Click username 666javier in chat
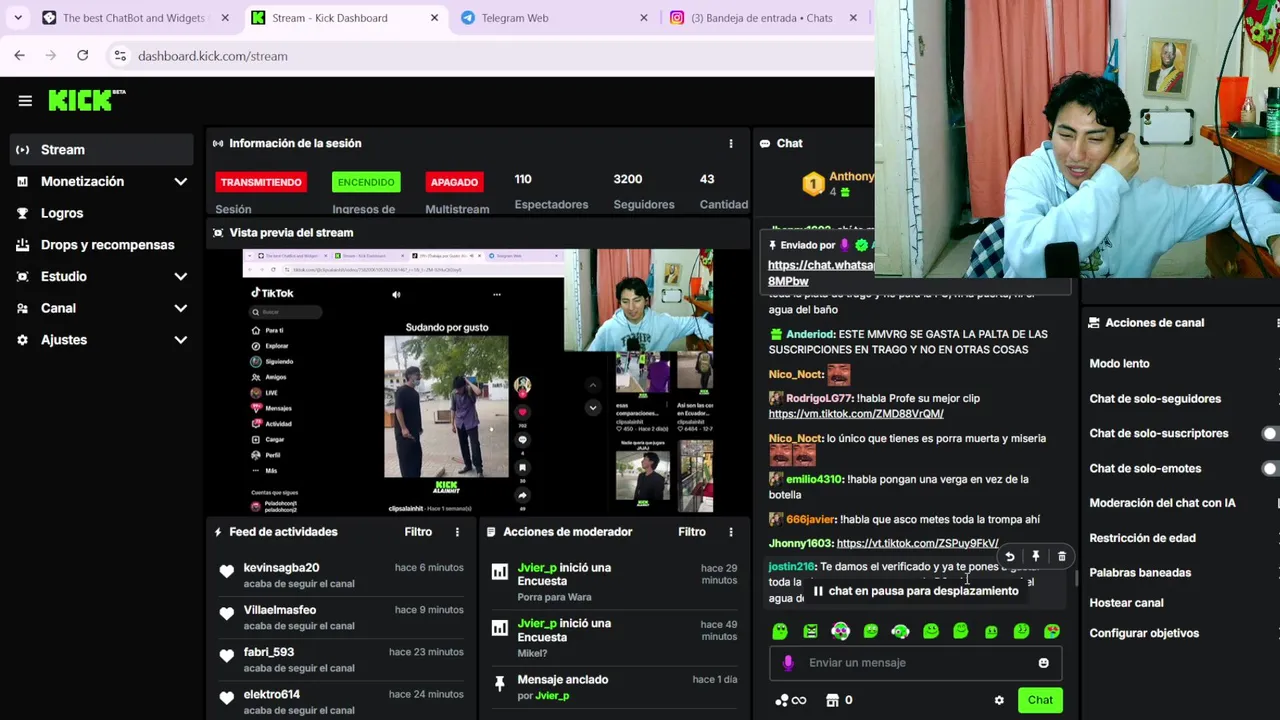Image resolution: width=1280 pixels, height=720 pixels. 810,519
